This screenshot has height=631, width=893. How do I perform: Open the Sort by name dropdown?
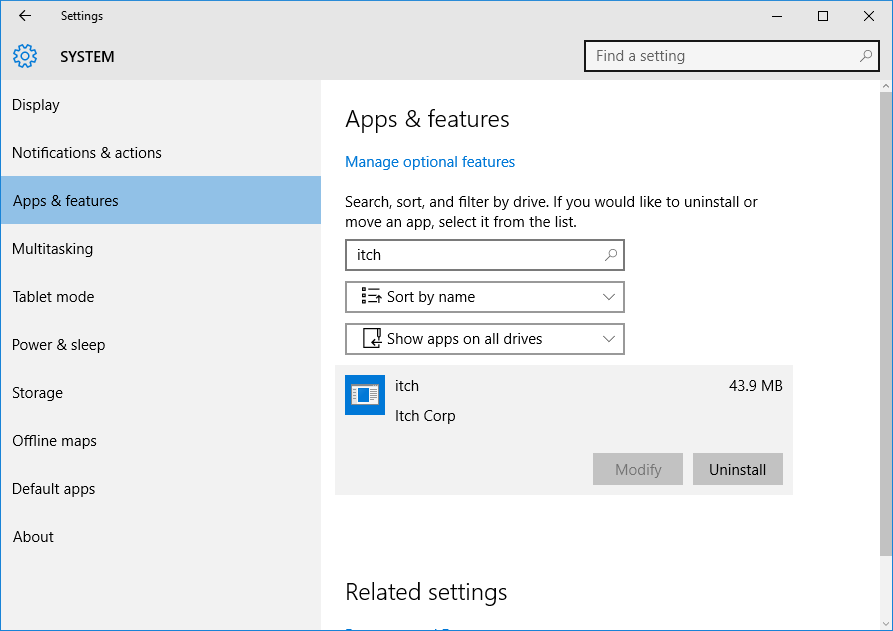(485, 297)
